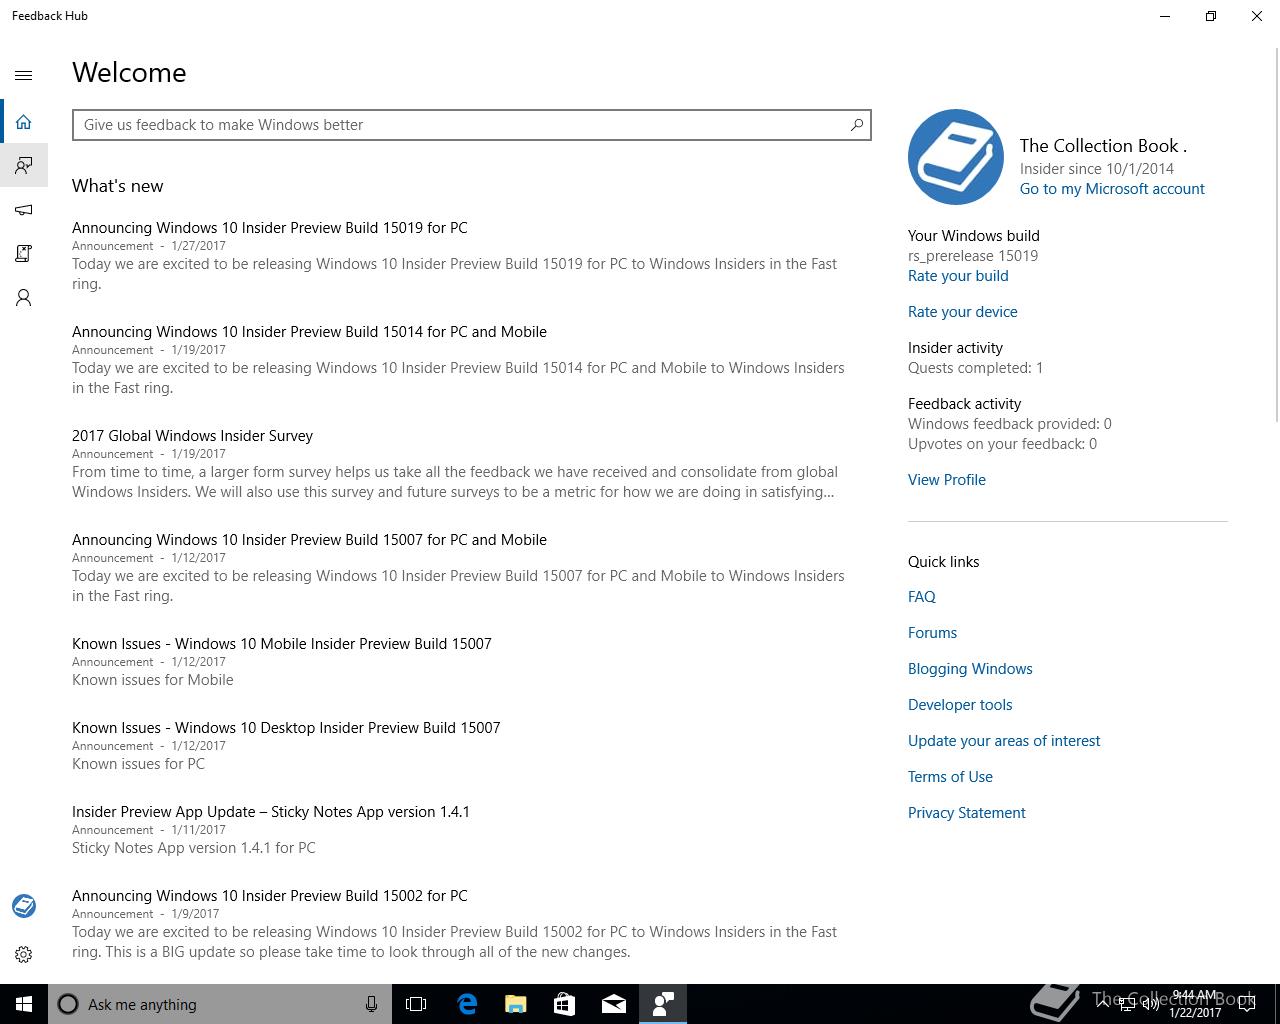Open Go to my Microsoft account link

(1112, 189)
